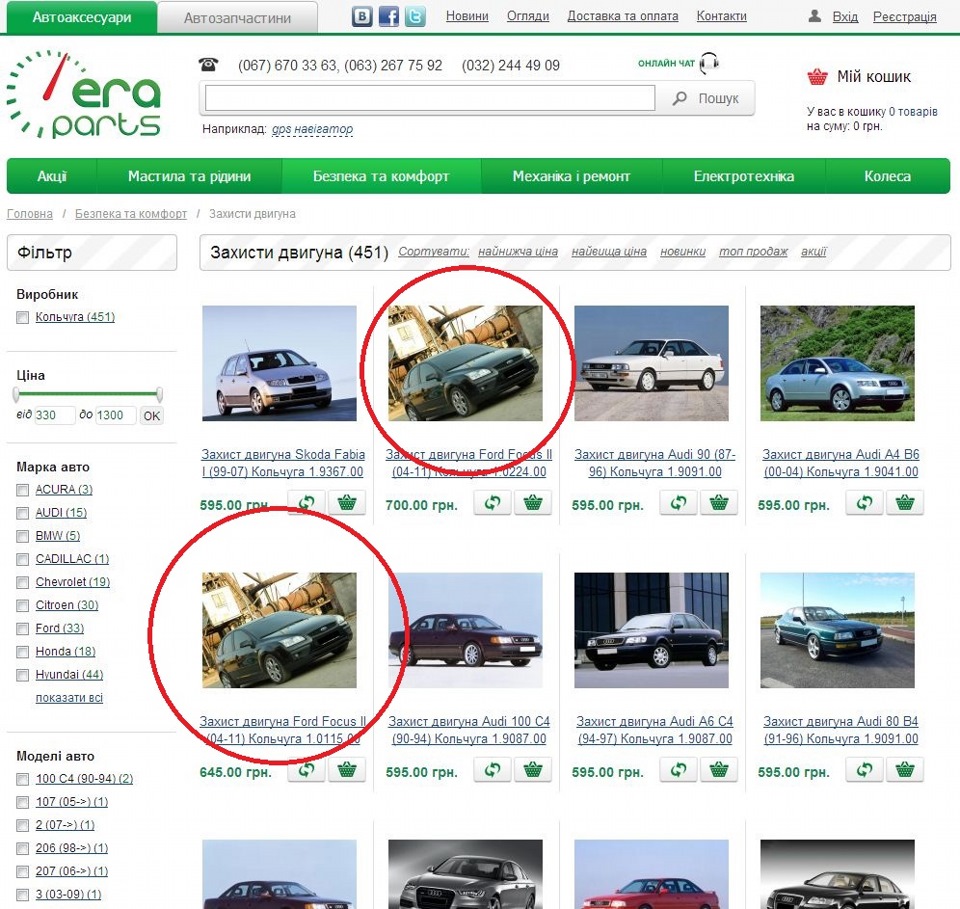Check the Hyundai brand filter

[23, 675]
